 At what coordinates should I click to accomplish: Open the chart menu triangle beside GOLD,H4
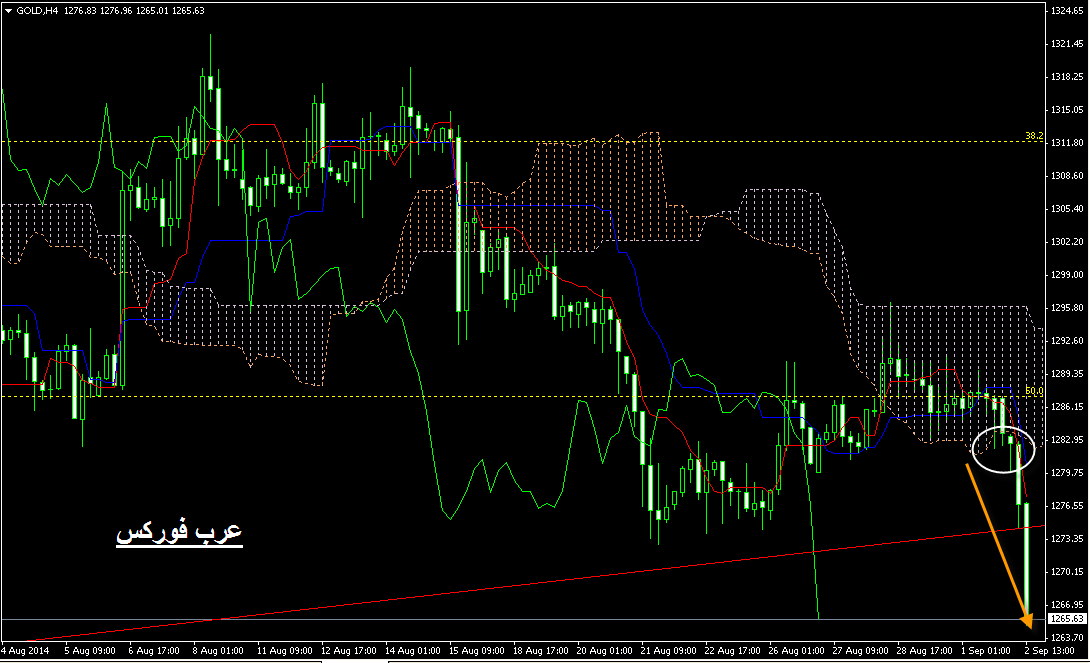(x=8, y=11)
